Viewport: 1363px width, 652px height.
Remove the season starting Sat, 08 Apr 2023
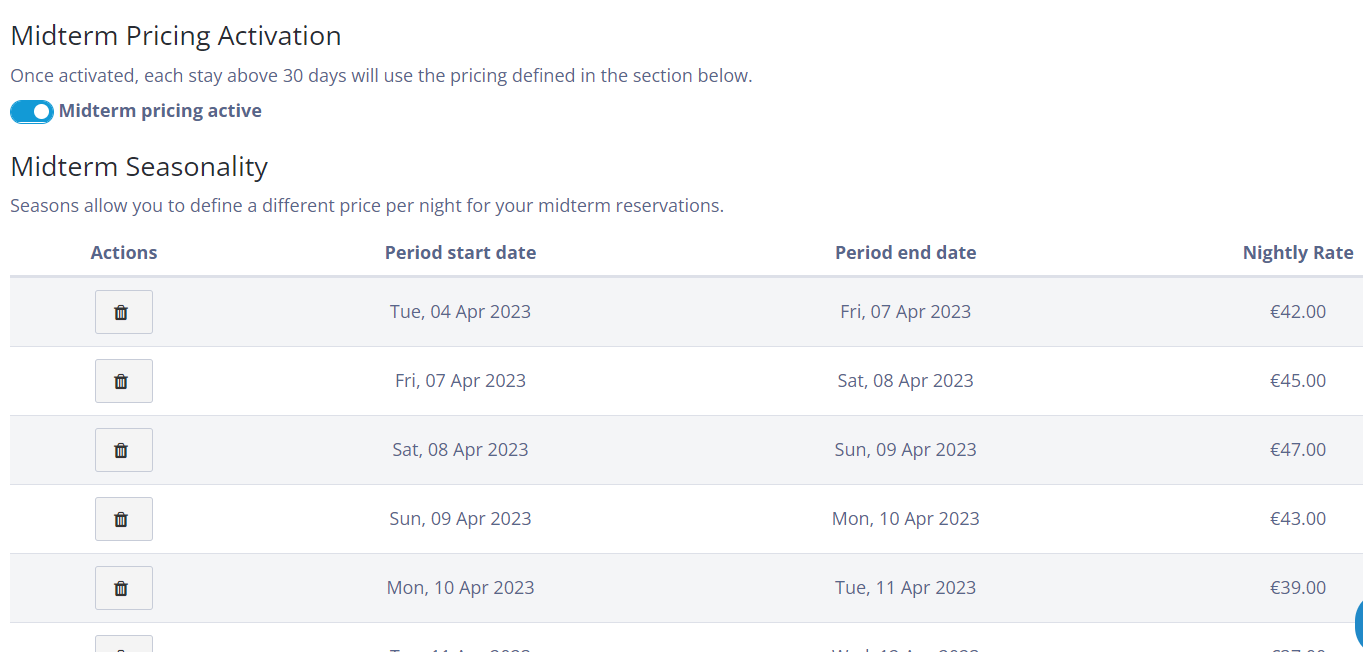pos(124,450)
